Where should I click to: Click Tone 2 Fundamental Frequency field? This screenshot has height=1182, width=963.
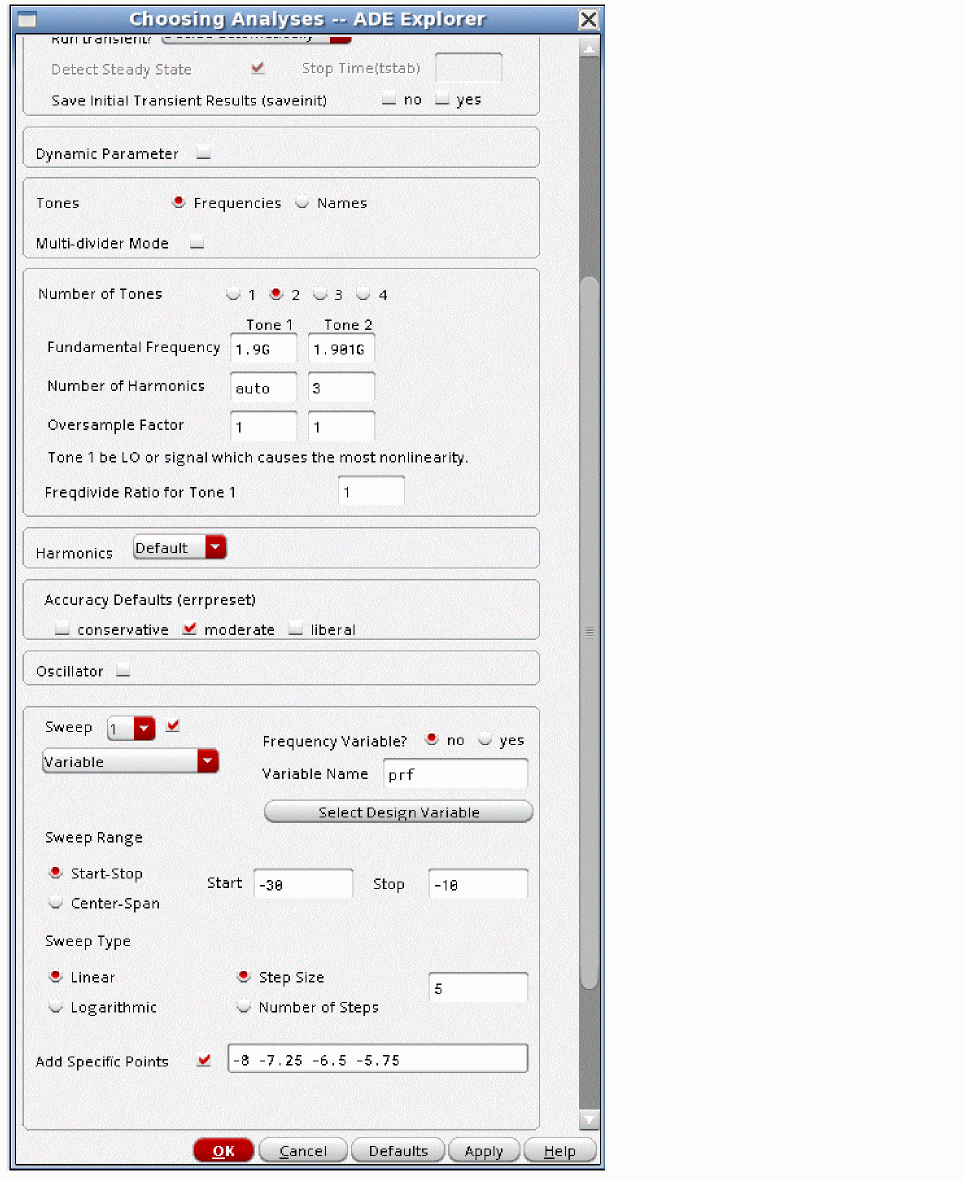tap(341, 349)
